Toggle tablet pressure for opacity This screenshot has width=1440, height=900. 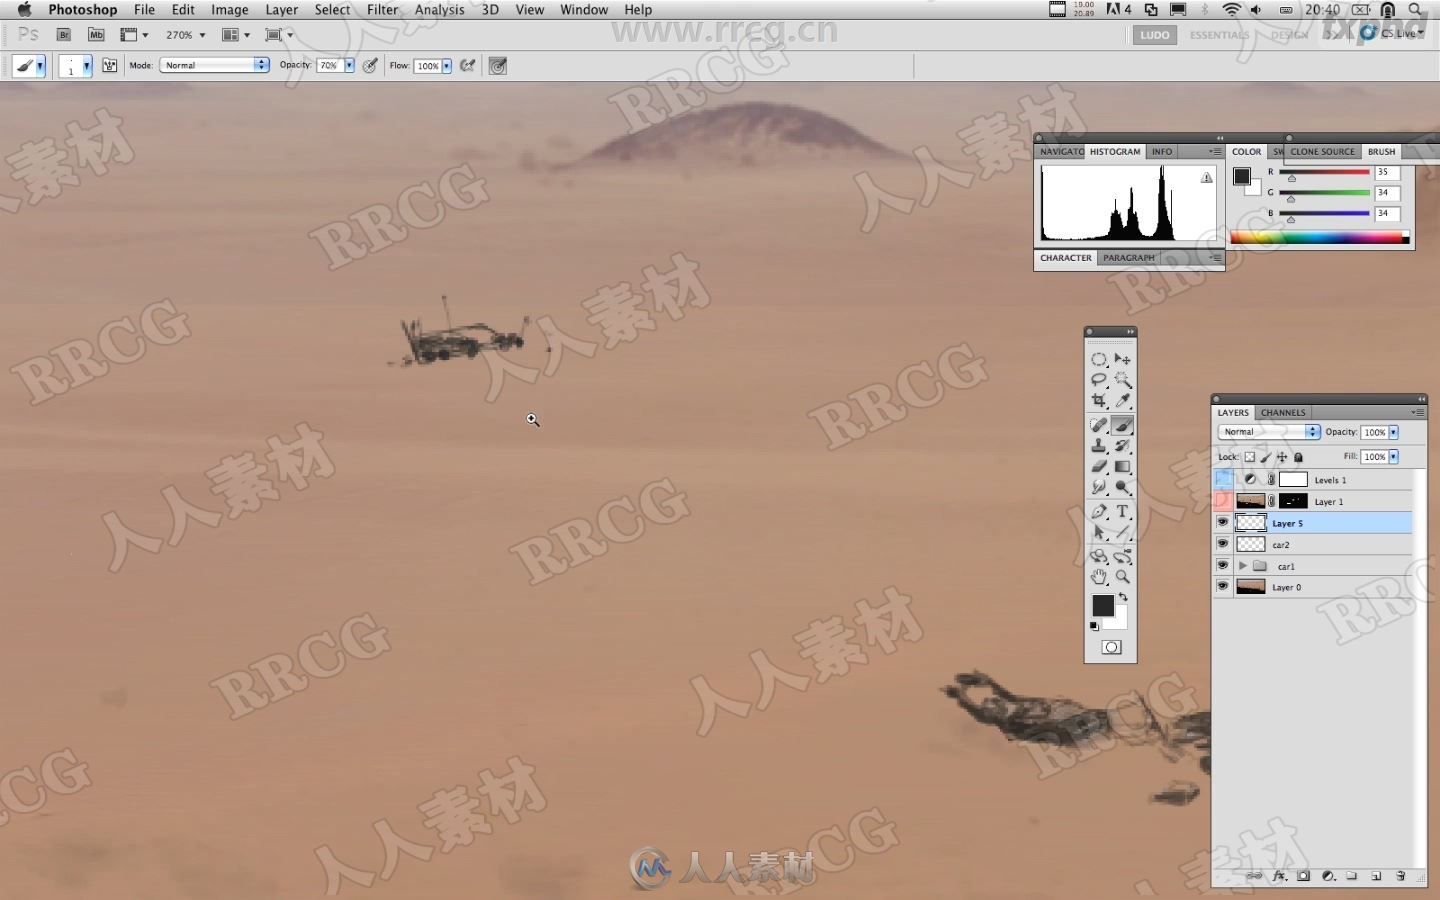tap(370, 66)
